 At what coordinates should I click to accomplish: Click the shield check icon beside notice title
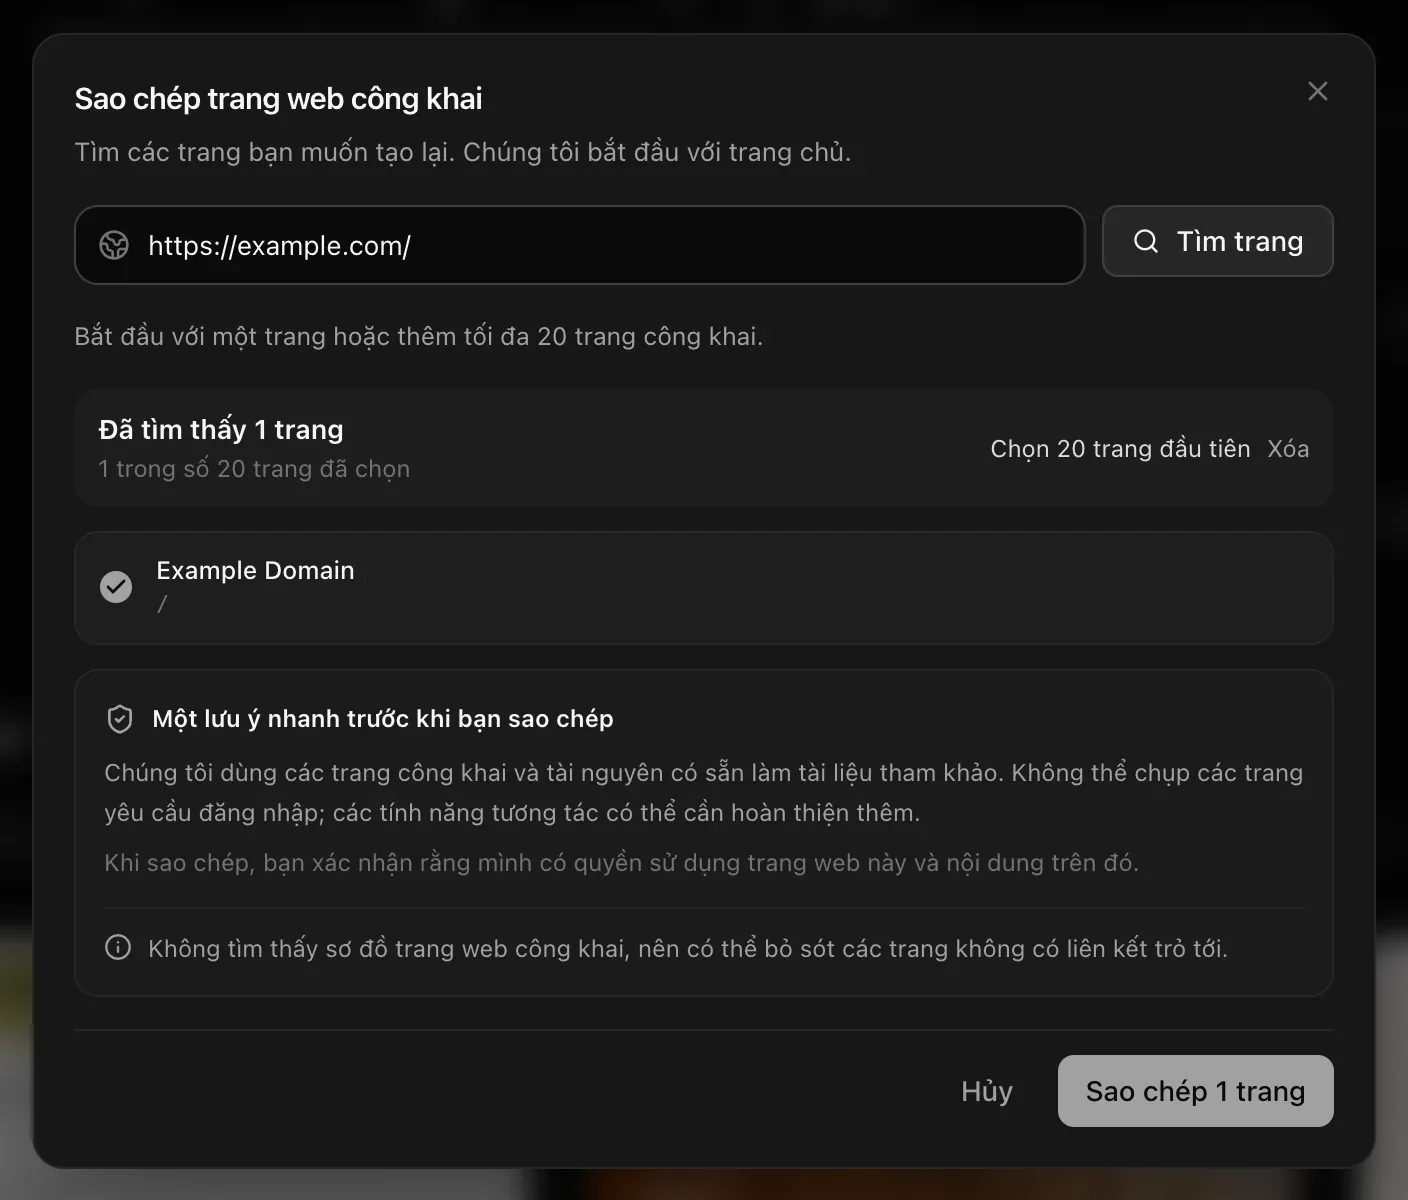click(120, 719)
